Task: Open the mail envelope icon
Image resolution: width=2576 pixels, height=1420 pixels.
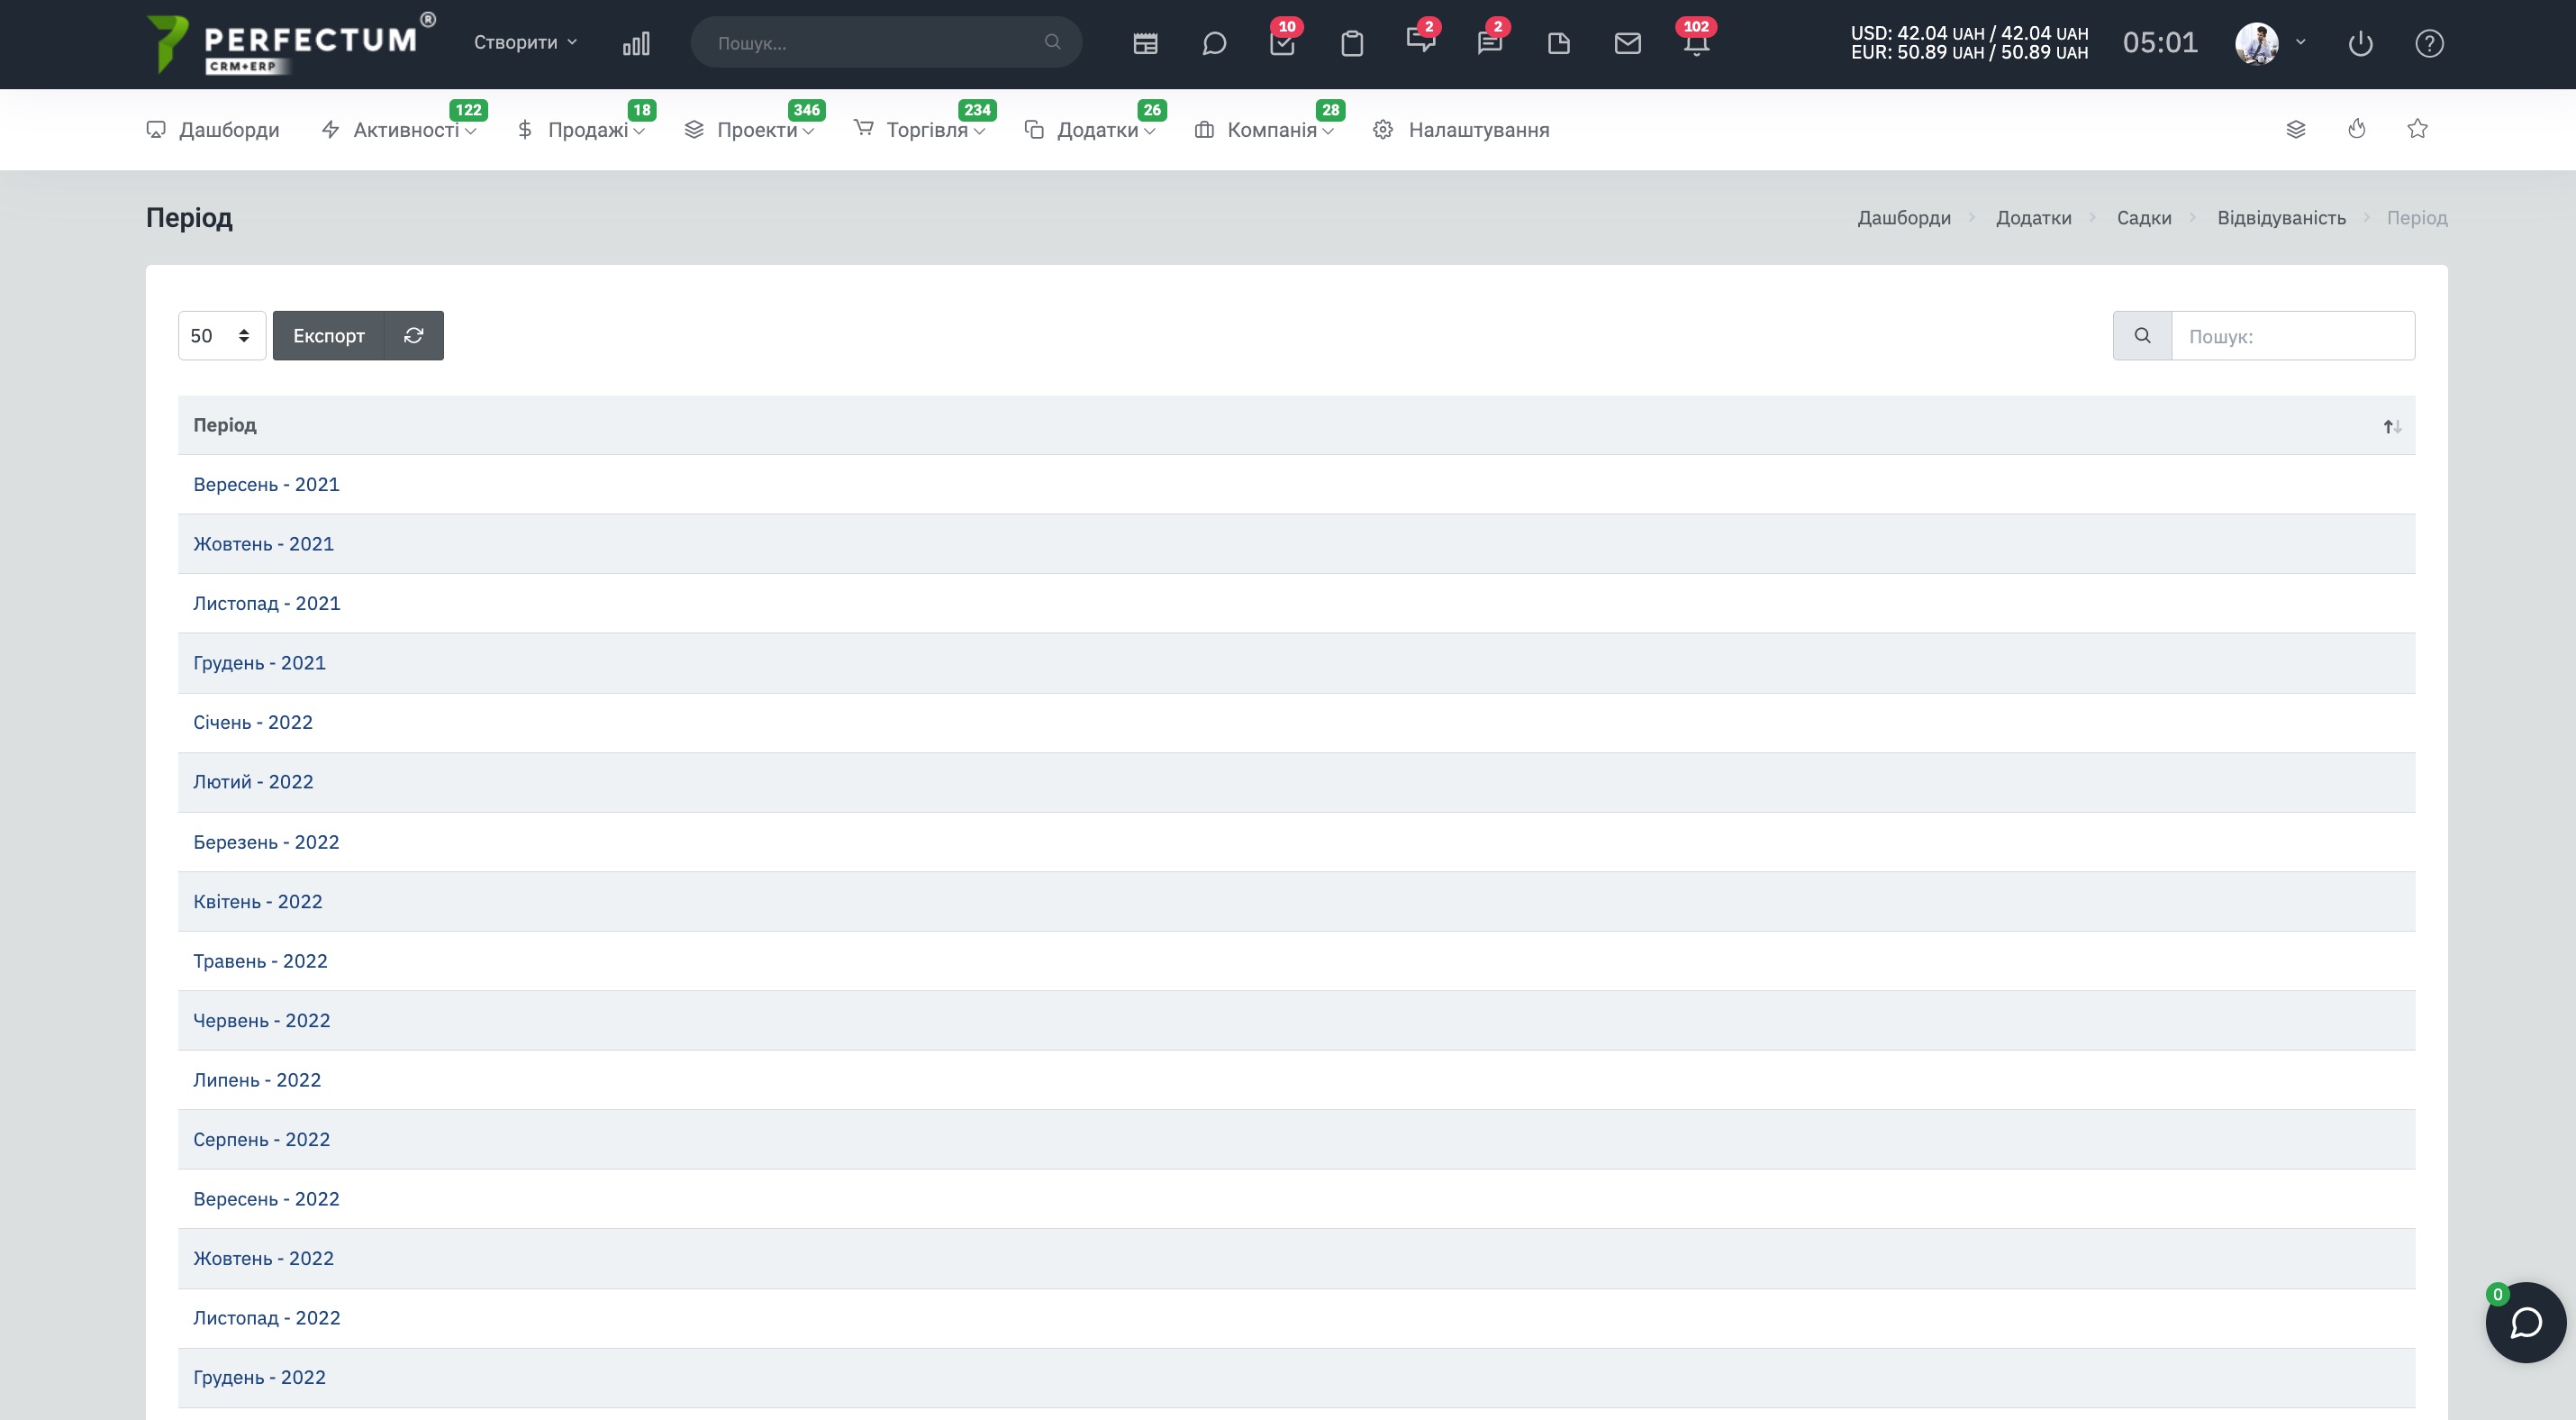Action: pyautogui.click(x=1627, y=43)
